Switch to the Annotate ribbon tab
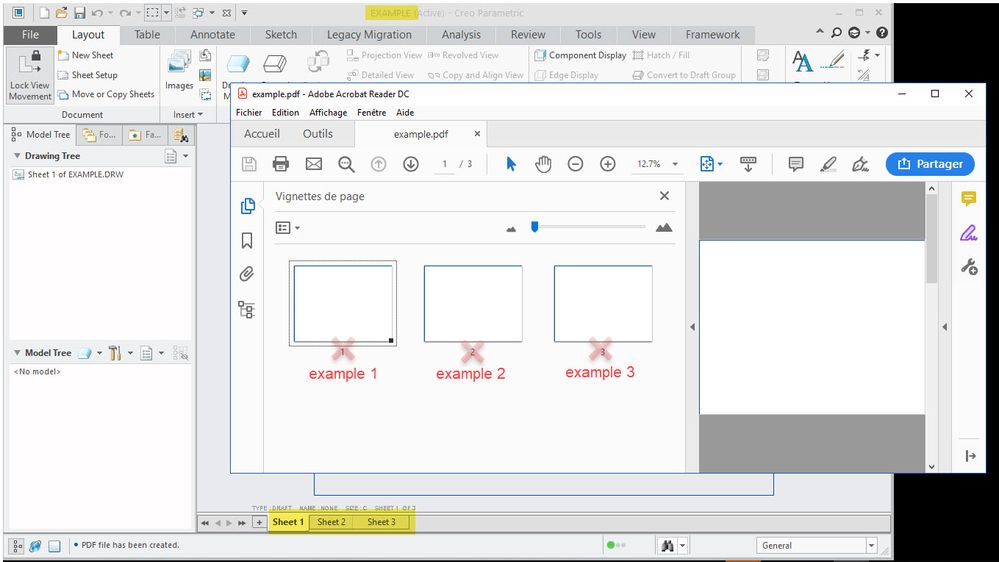This screenshot has height=562, width=999. tap(212, 34)
